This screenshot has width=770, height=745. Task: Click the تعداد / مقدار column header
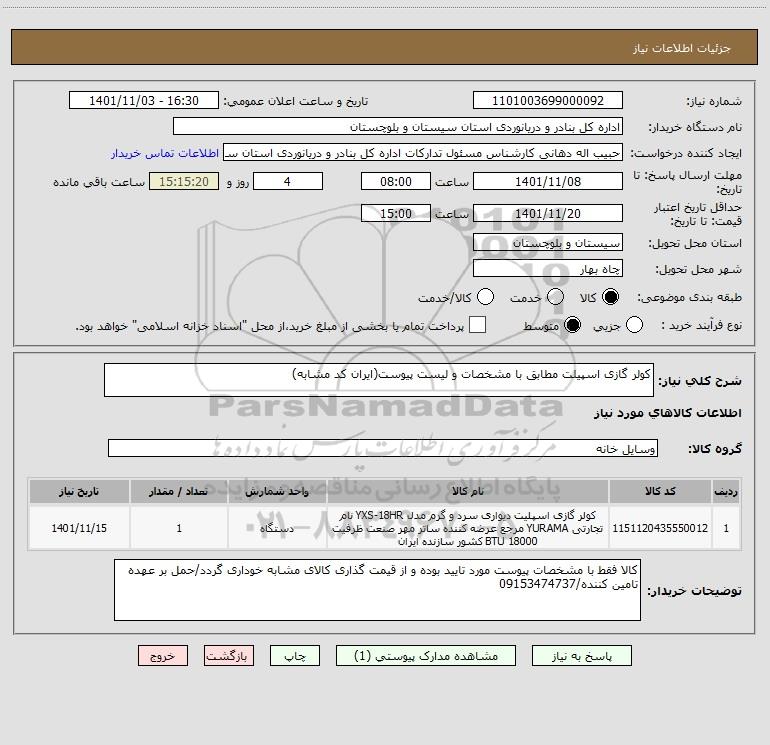(179, 492)
